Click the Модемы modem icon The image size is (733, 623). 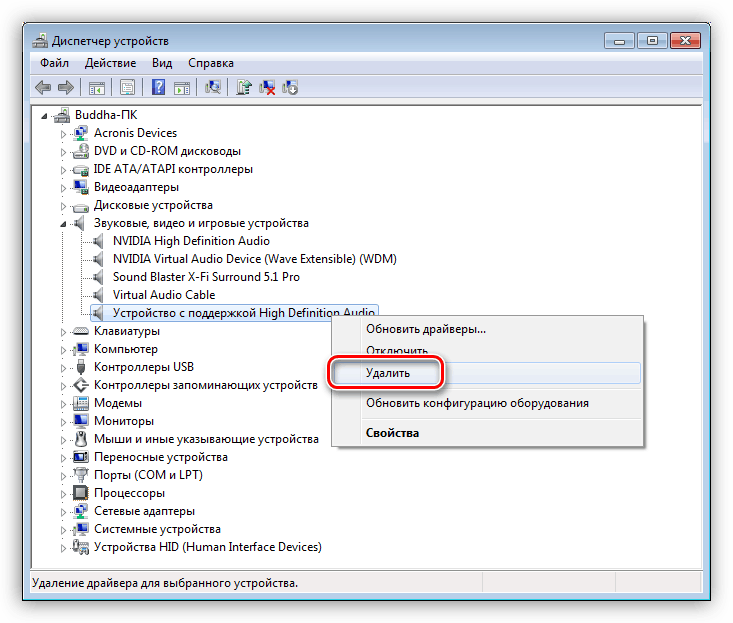tap(81, 403)
